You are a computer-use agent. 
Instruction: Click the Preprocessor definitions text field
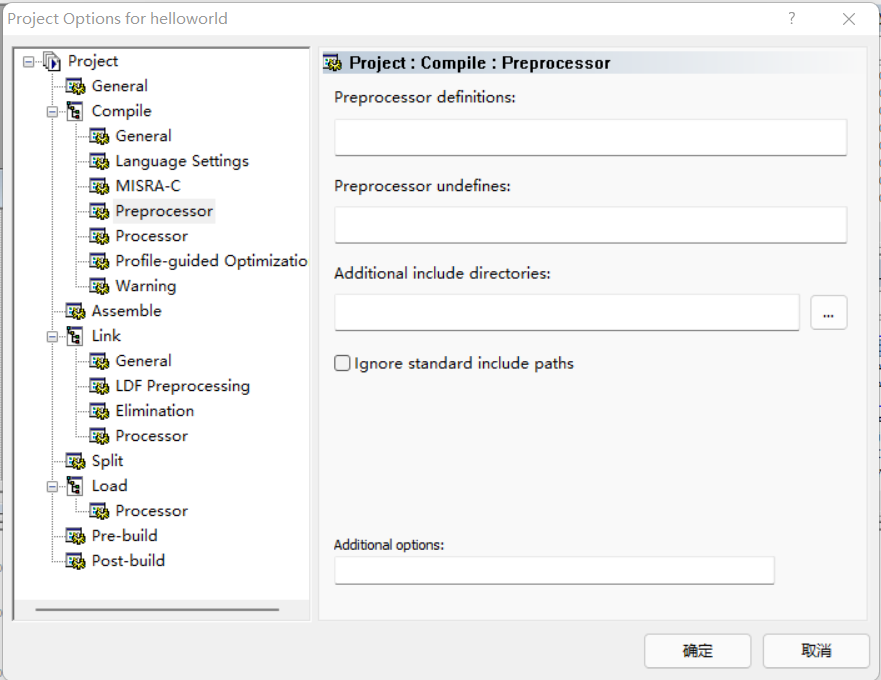[x=591, y=137]
